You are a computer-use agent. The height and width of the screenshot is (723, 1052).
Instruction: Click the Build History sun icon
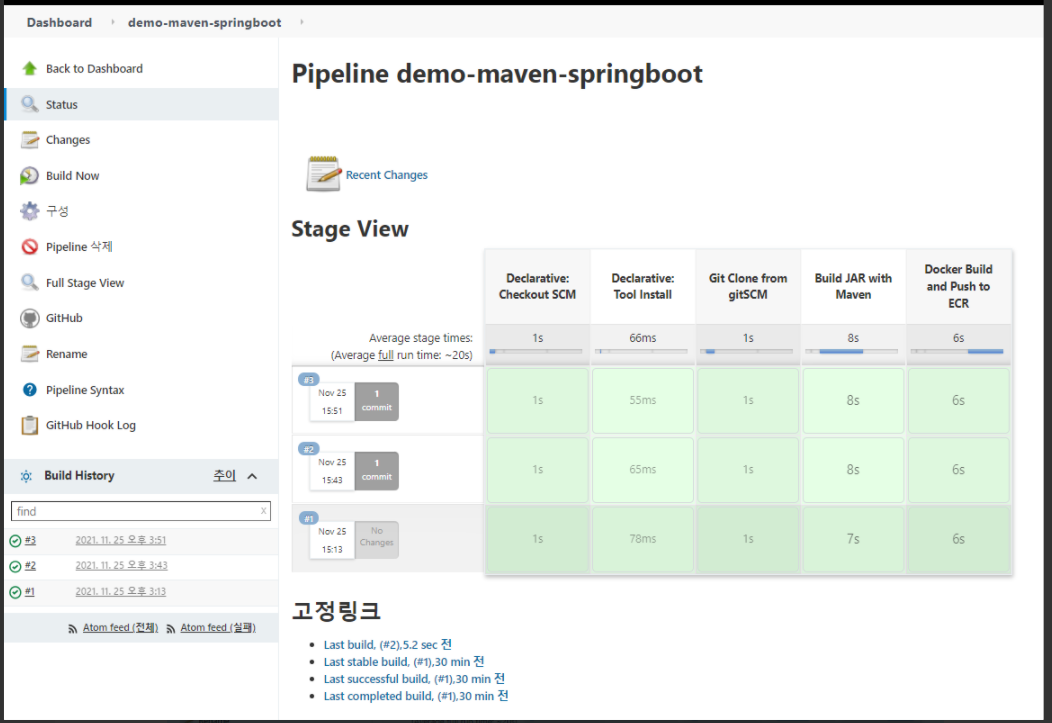[x=26, y=476]
